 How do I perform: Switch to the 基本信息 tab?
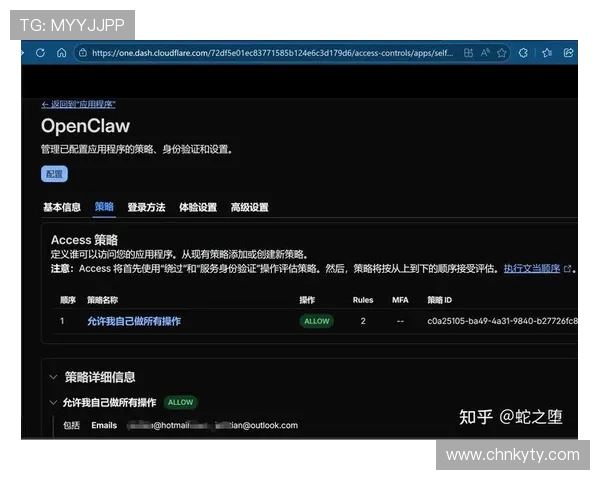(x=62, y=207)
